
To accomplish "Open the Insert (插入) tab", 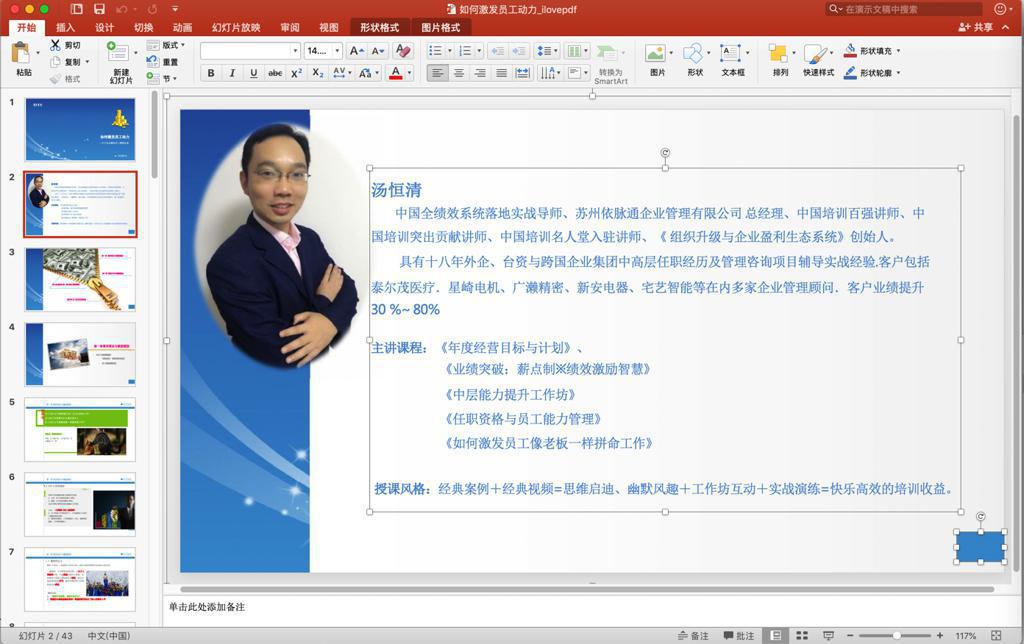I will (x=65, y=27).
